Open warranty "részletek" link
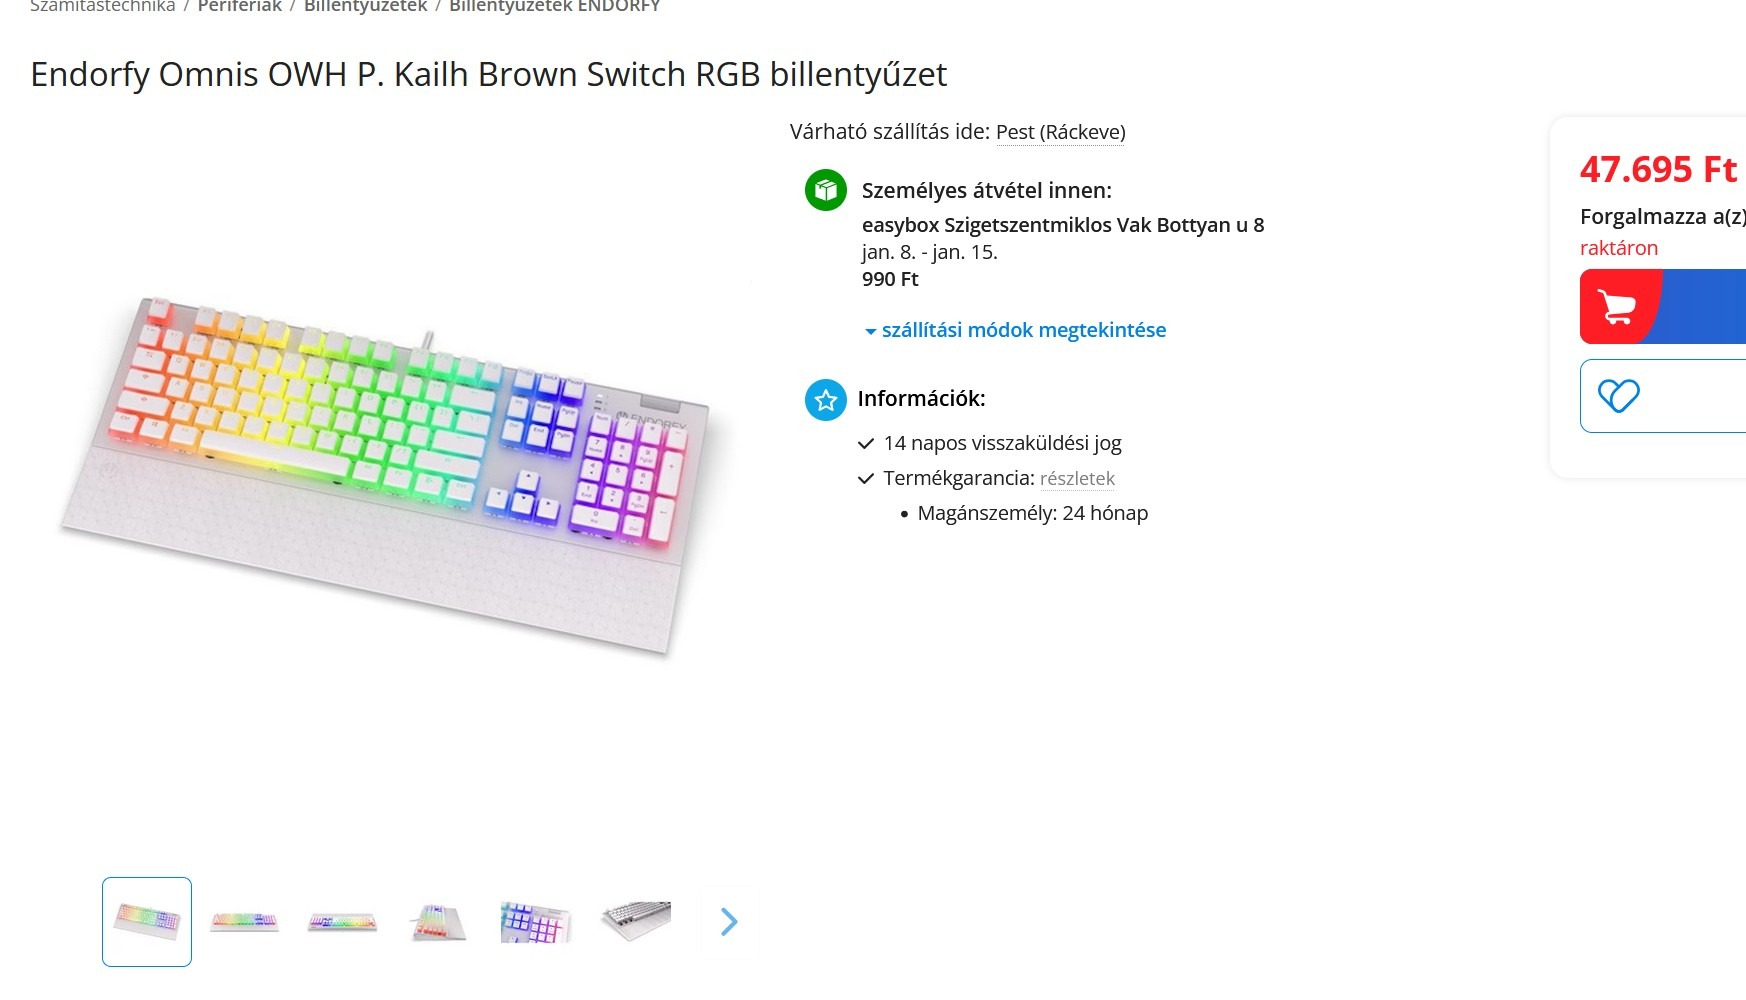Screen dimensions: 1746x1000 [x=1077, y=479]
